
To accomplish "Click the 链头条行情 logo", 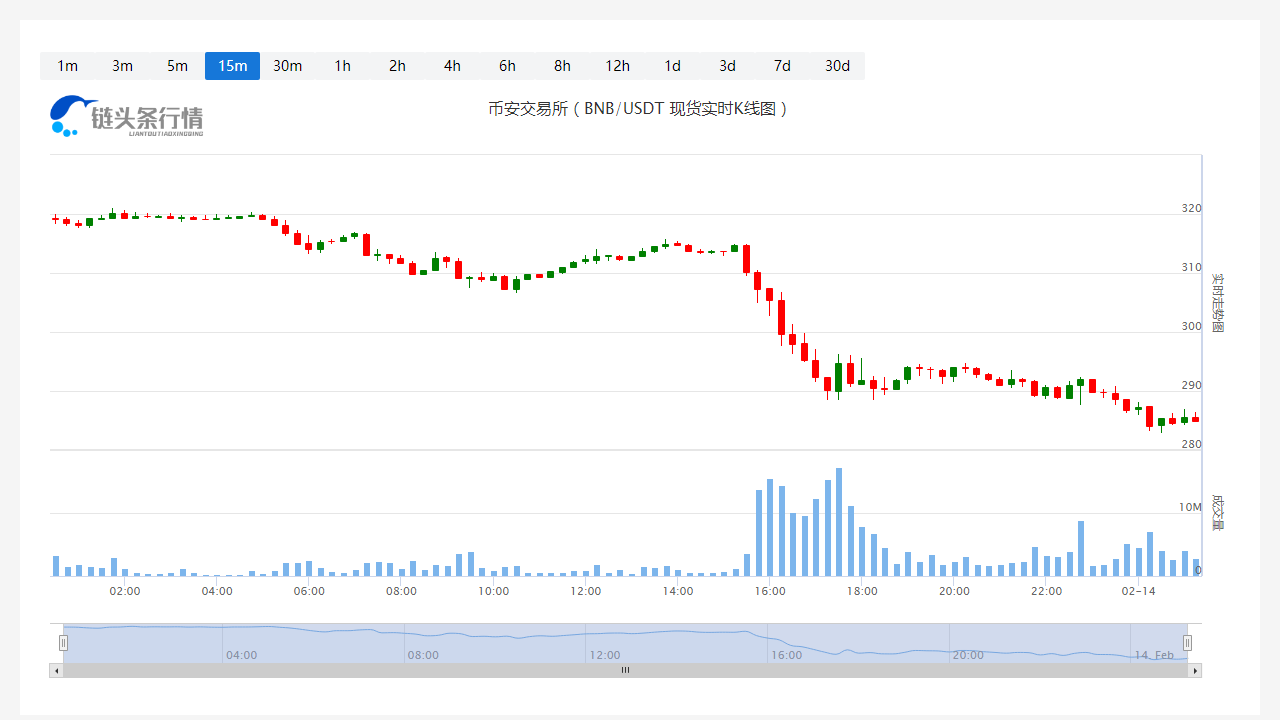I will (x=127, y=116).
